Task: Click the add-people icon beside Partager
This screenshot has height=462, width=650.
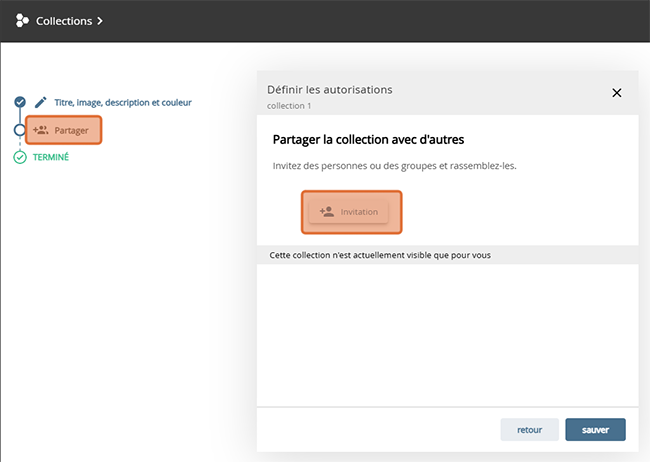Action: click(x=41, y=130)
